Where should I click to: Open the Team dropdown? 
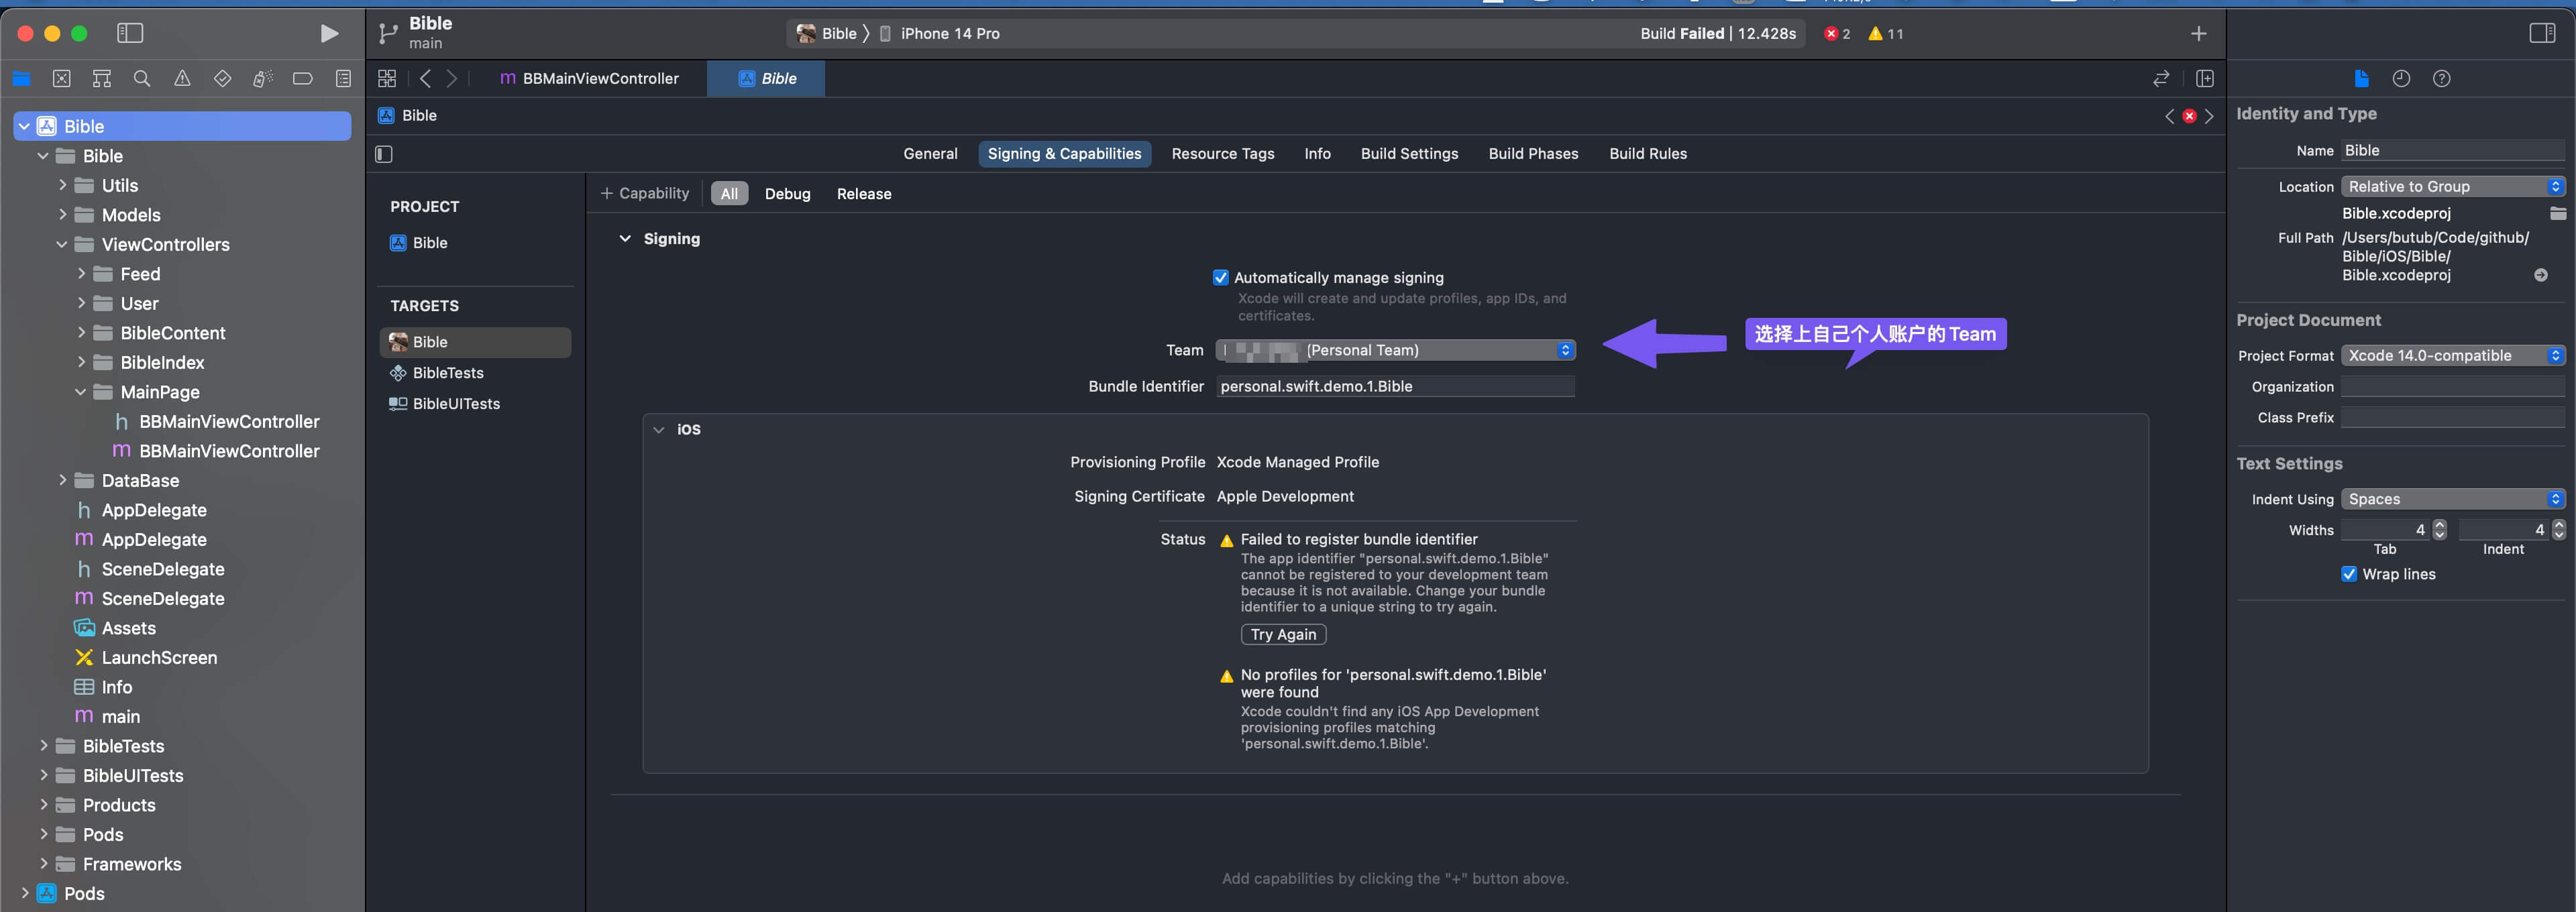tap(1395, 350)
